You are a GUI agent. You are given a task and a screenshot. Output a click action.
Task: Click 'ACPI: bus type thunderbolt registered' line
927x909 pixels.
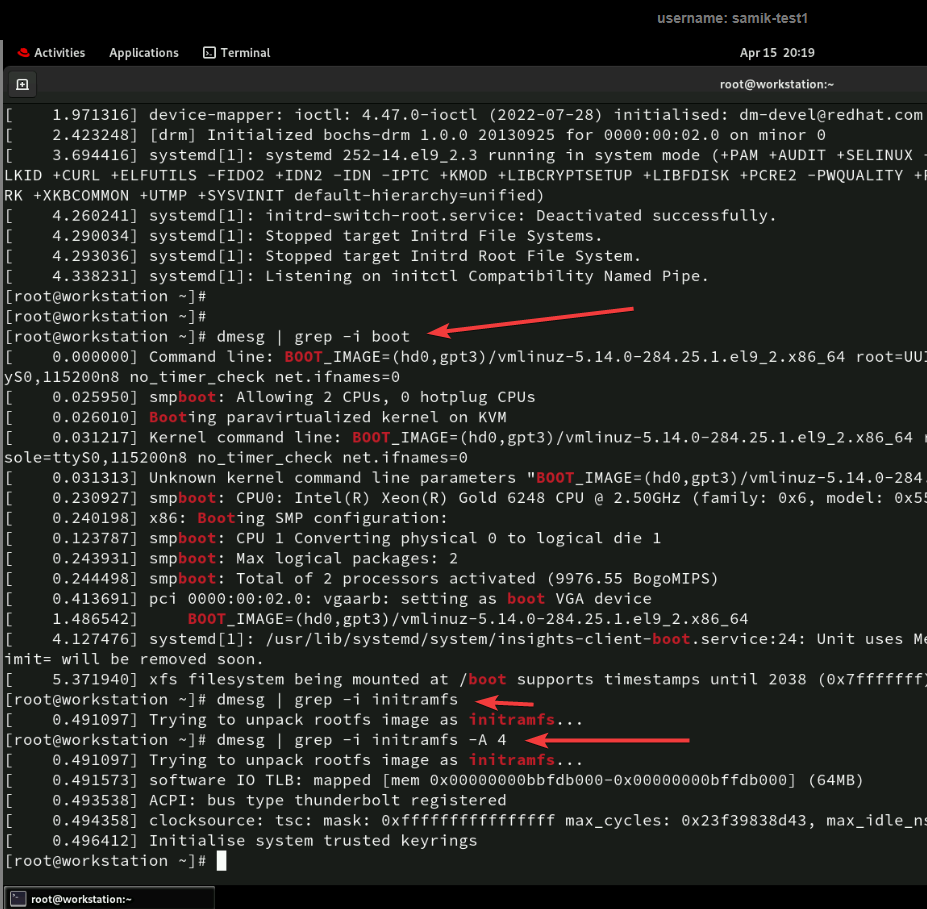(327, 800)
